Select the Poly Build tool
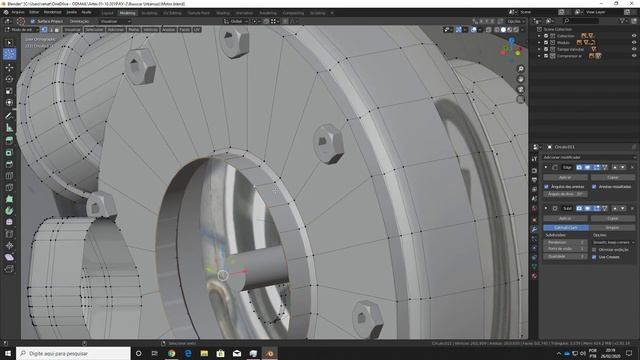Screen dimensions: 640x360 (9, 199)
